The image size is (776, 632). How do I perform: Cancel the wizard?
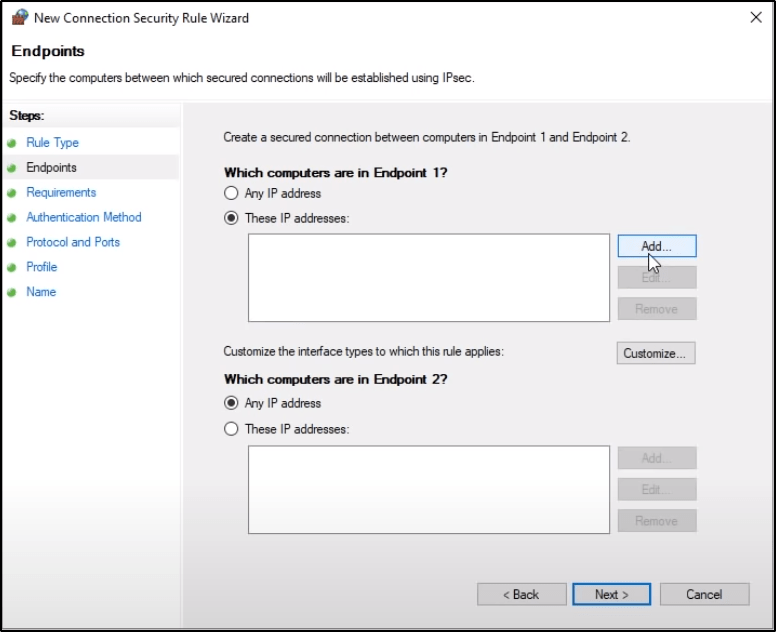click(x=704, y=594)
